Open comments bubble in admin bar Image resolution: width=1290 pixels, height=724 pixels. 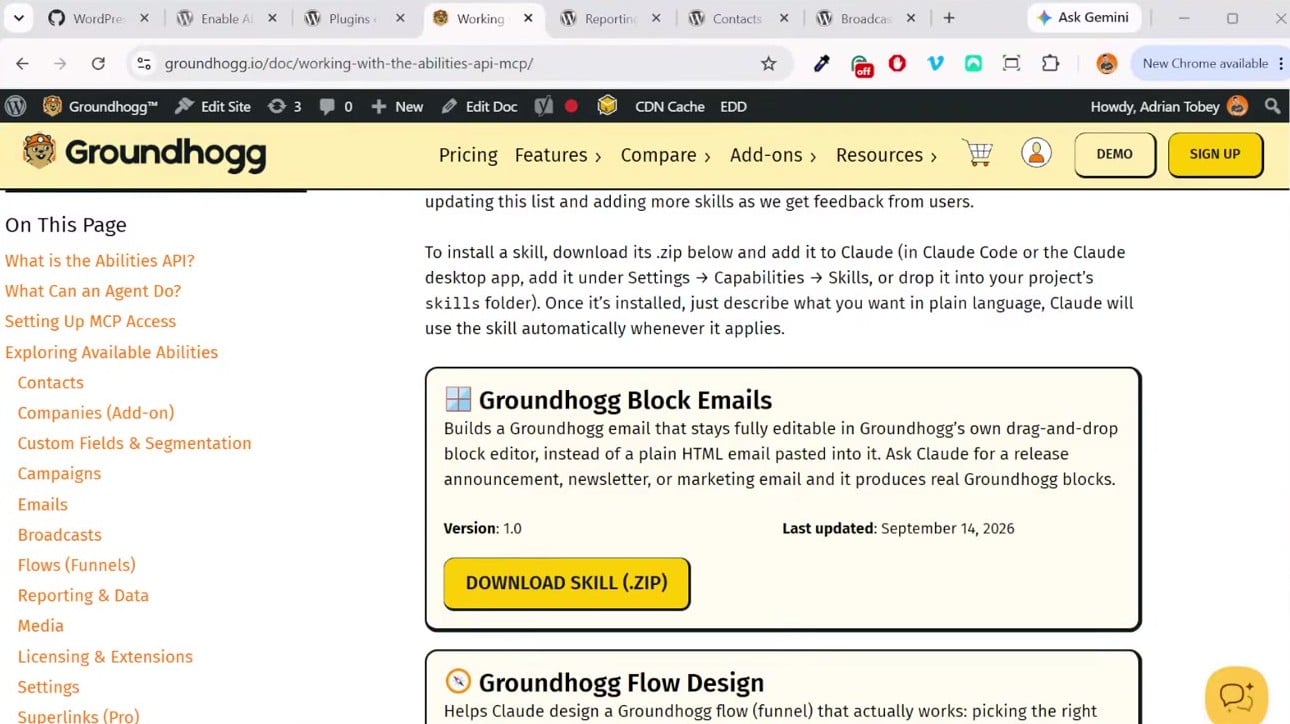336,106
